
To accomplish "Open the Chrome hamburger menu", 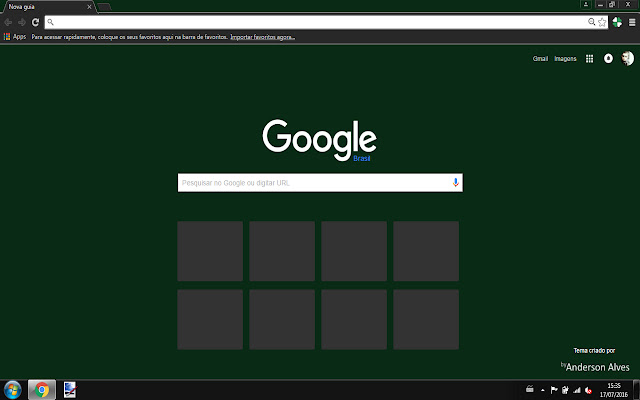I will (632, 22).
